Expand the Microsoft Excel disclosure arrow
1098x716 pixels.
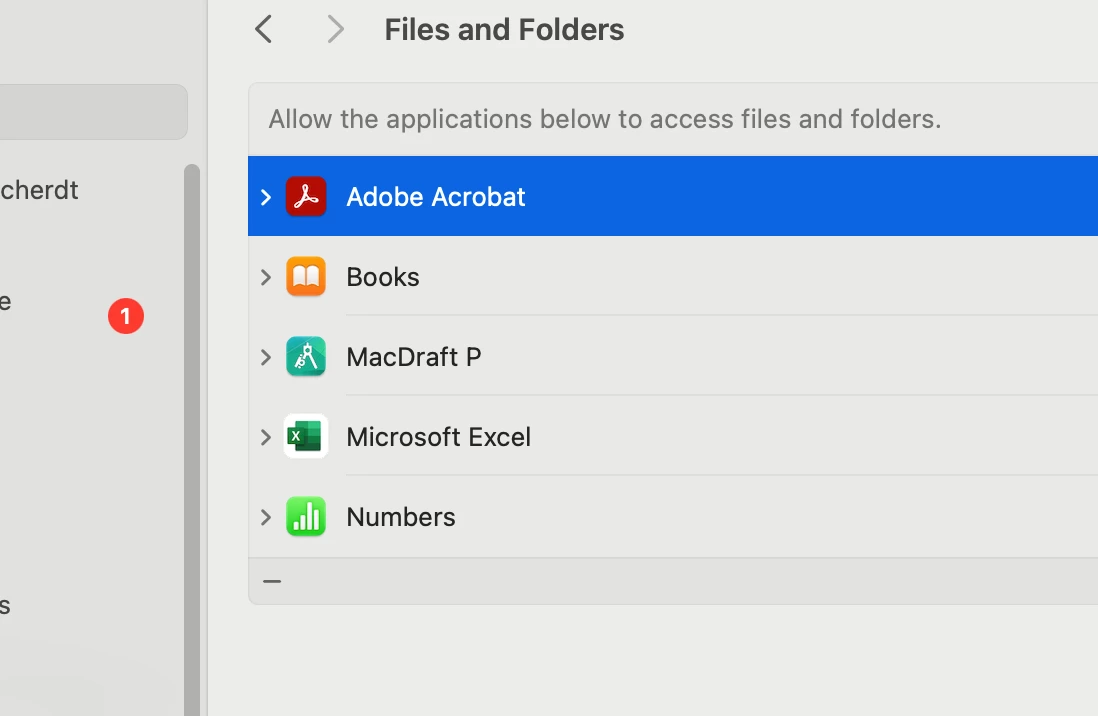click(266, 437)
